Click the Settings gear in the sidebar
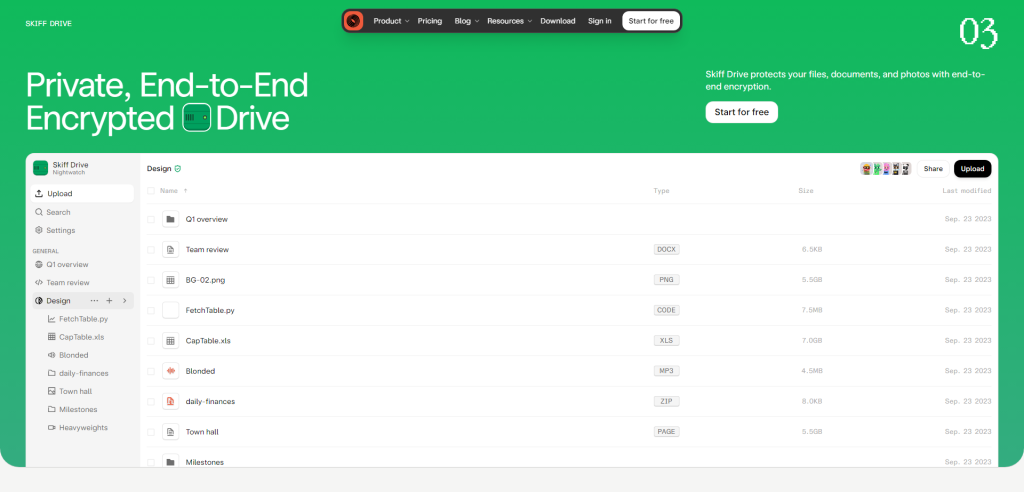 click(x=39, y=230)
